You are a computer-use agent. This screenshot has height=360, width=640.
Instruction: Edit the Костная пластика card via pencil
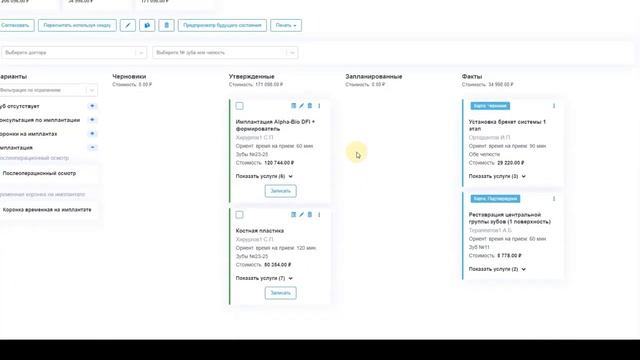point(301,215)
